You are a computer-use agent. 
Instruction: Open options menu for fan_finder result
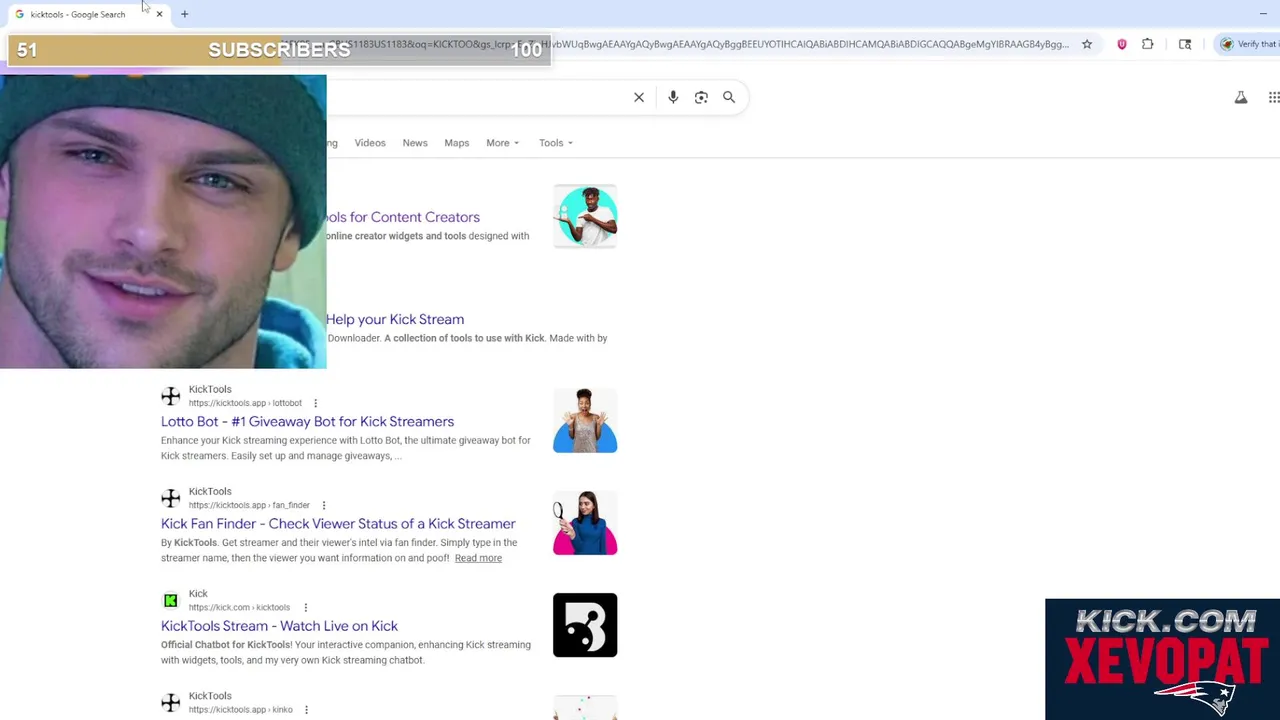click(x=323, y=505)
